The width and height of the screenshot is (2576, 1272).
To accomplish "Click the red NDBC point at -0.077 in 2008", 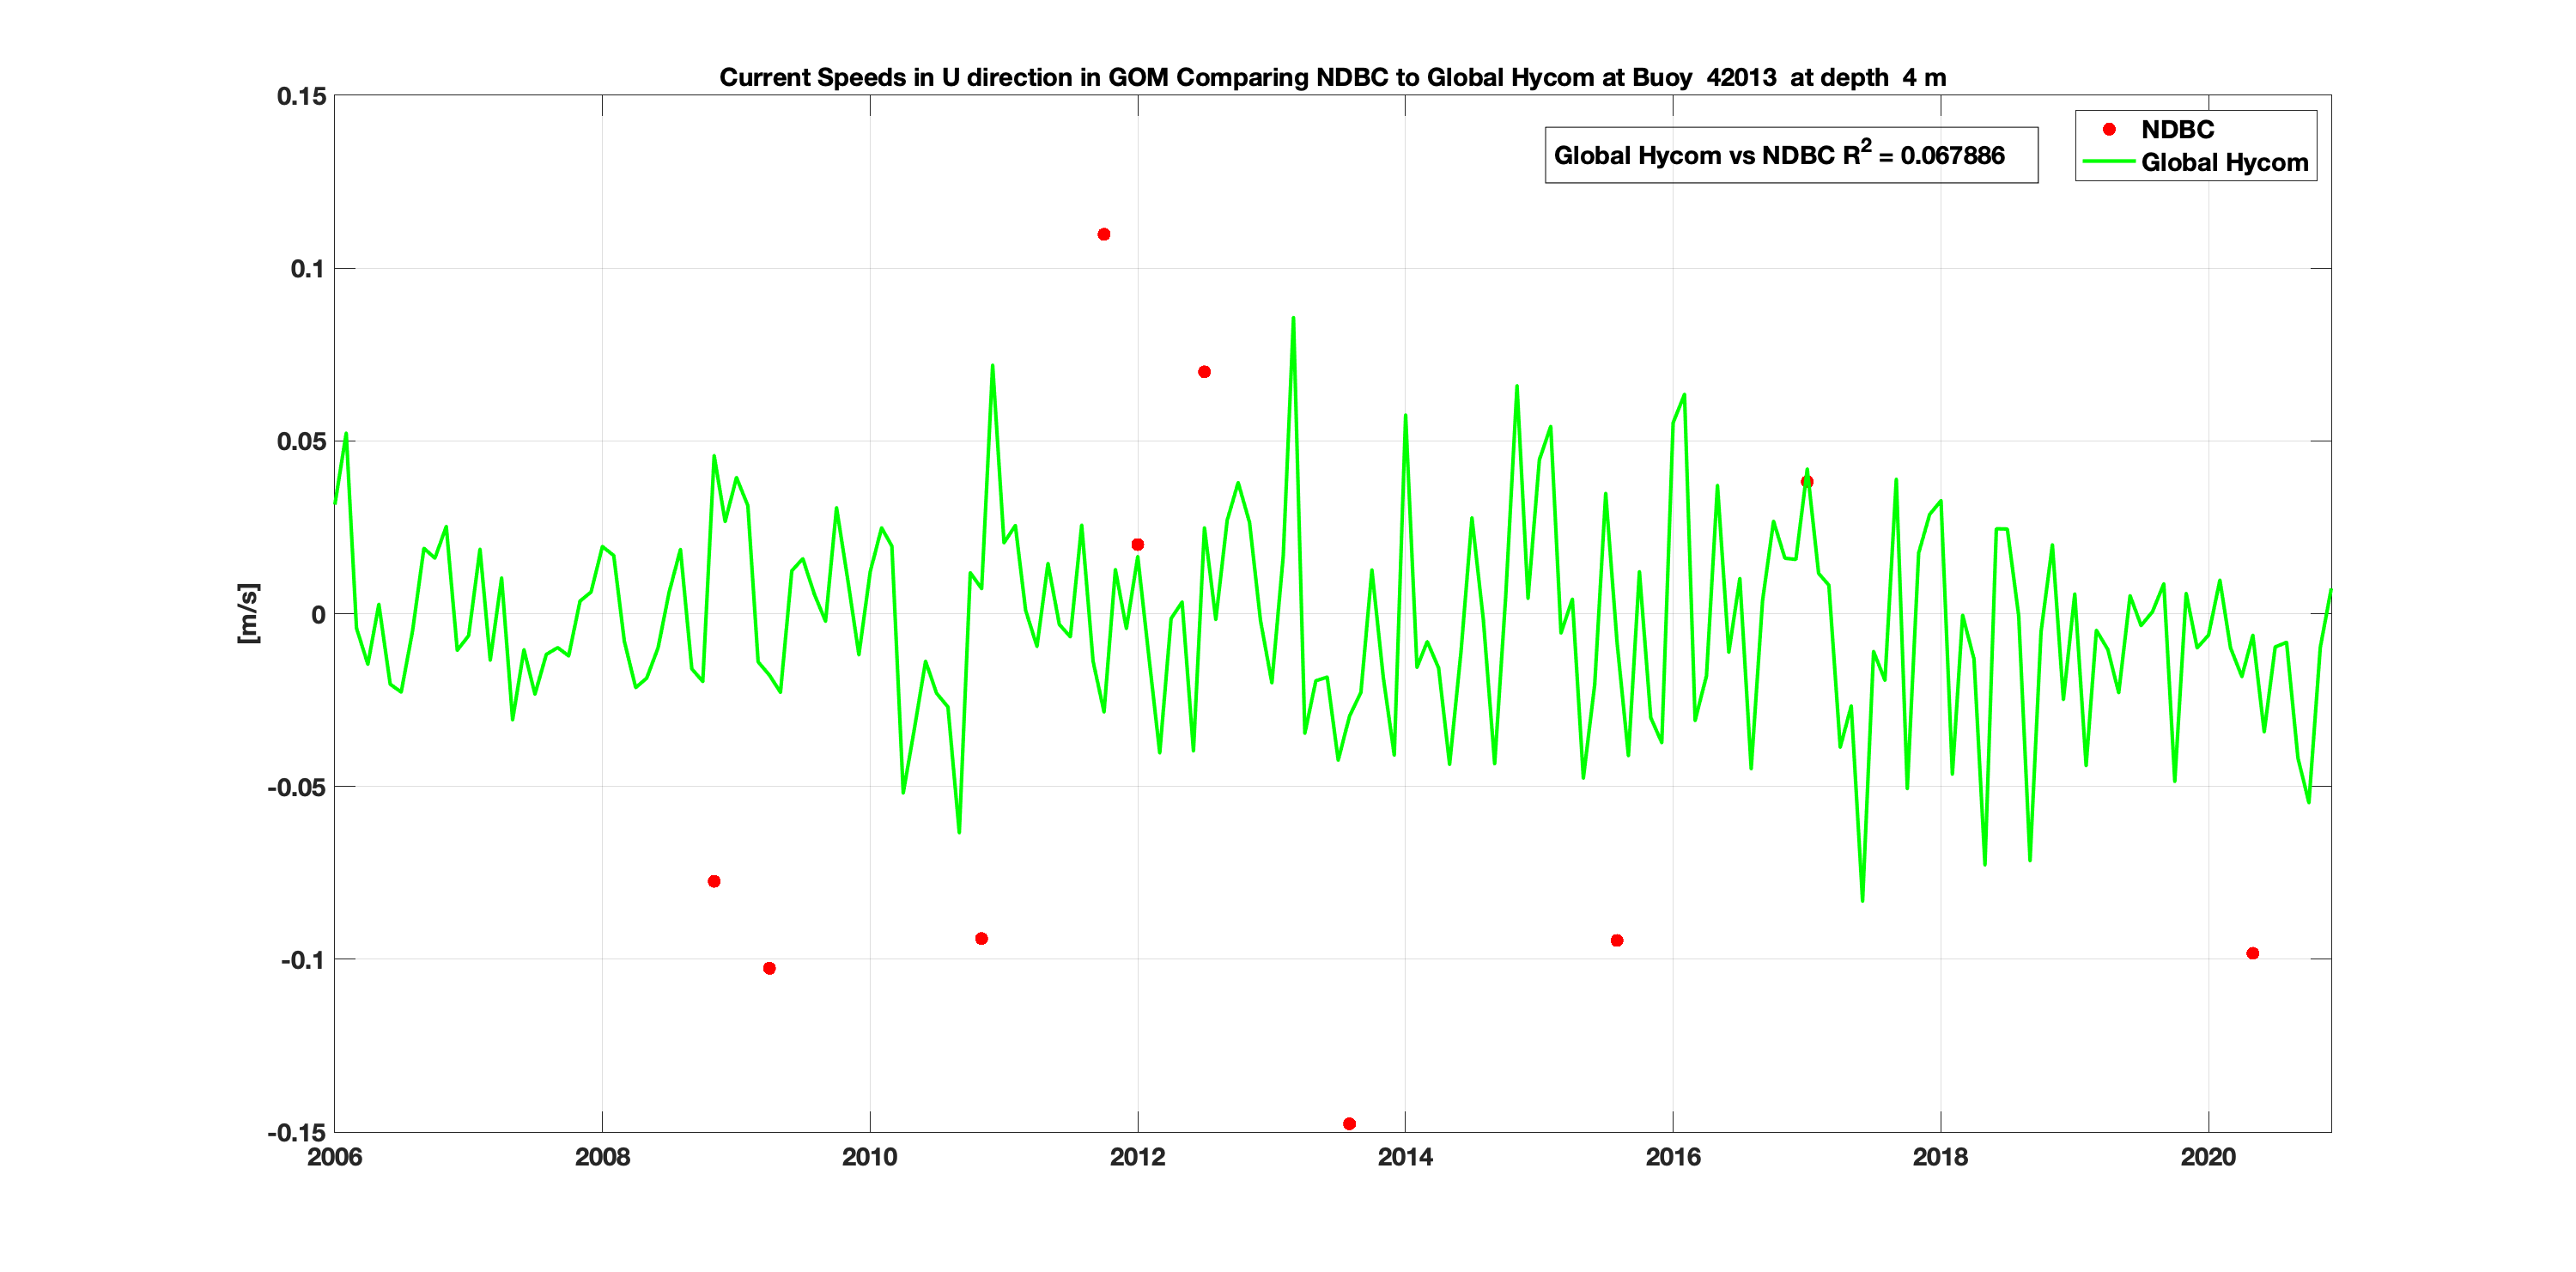I will pyautogui.click(x=714, y=881).
